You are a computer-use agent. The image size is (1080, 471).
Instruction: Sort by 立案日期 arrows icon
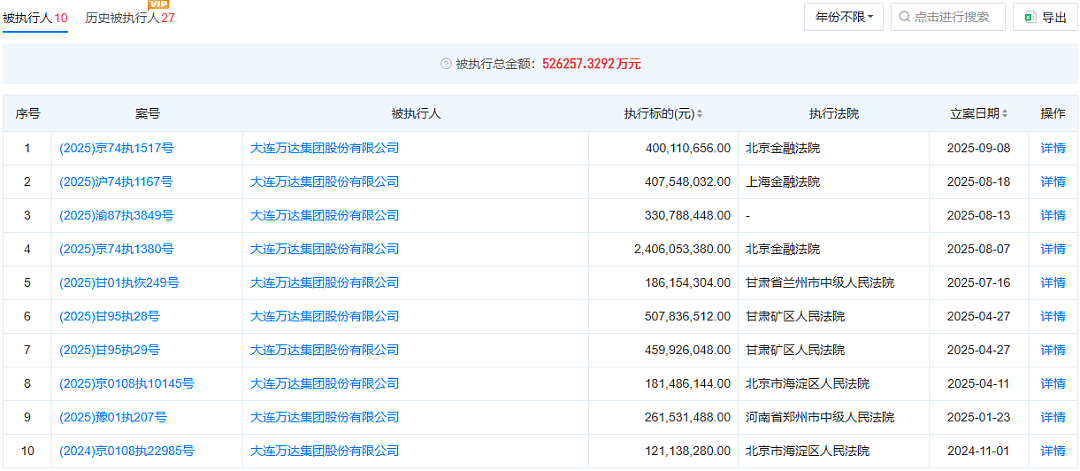[x=1005, y=114]
